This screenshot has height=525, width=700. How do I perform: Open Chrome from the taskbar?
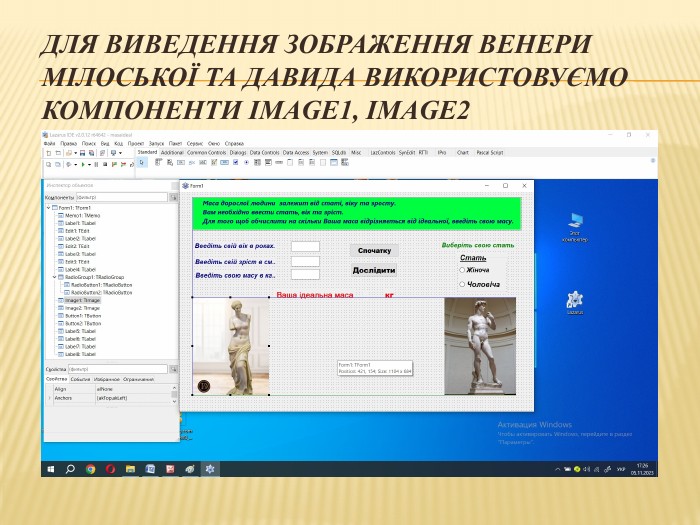91,469
